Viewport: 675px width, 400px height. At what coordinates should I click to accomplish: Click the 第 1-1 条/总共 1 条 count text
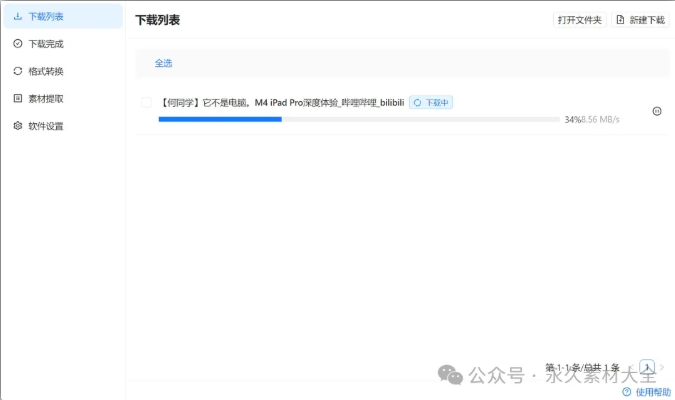[x=582, y=367]
